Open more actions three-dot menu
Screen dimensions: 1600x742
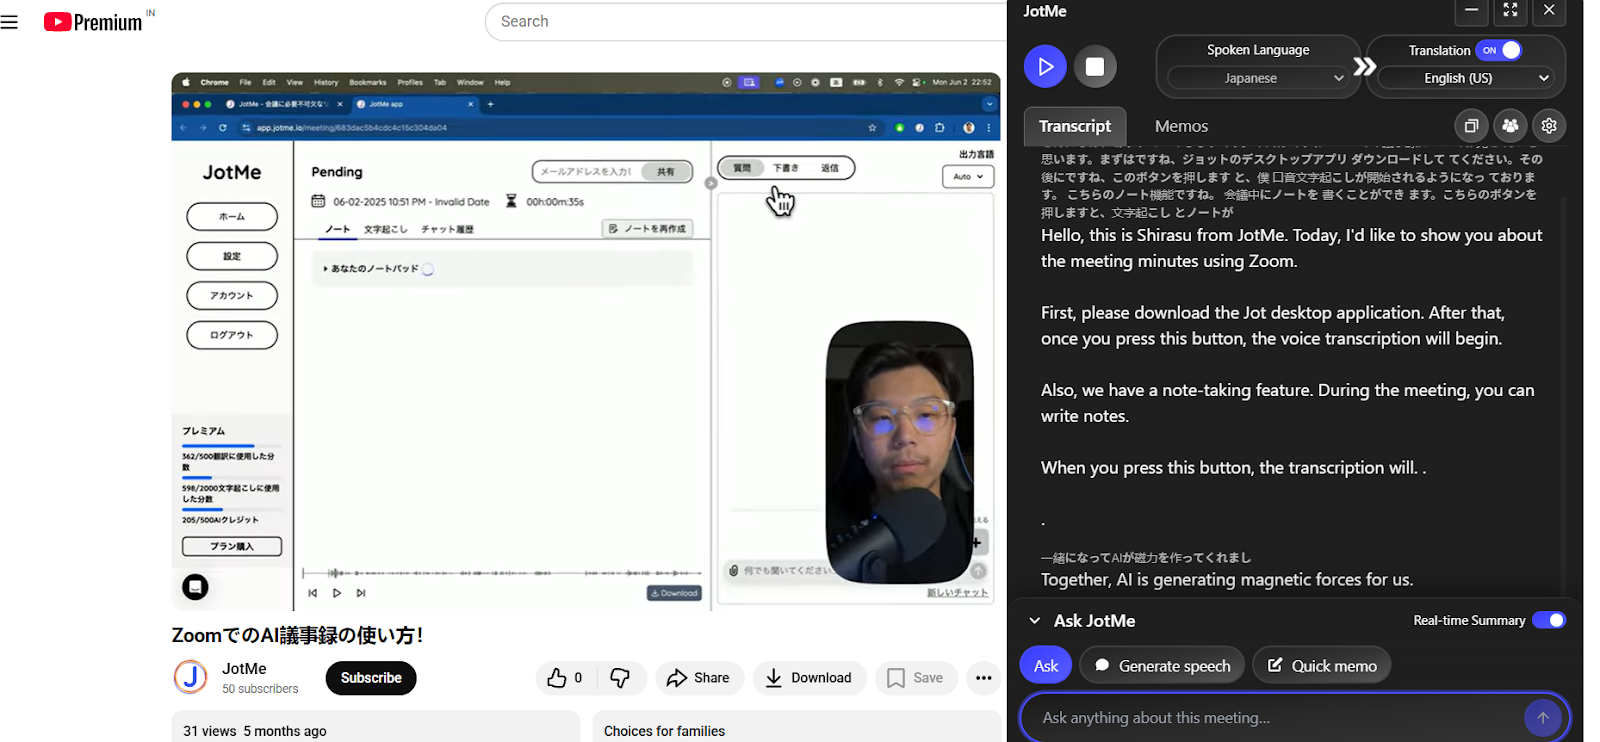pyautogui.click(x=984, y=678)
